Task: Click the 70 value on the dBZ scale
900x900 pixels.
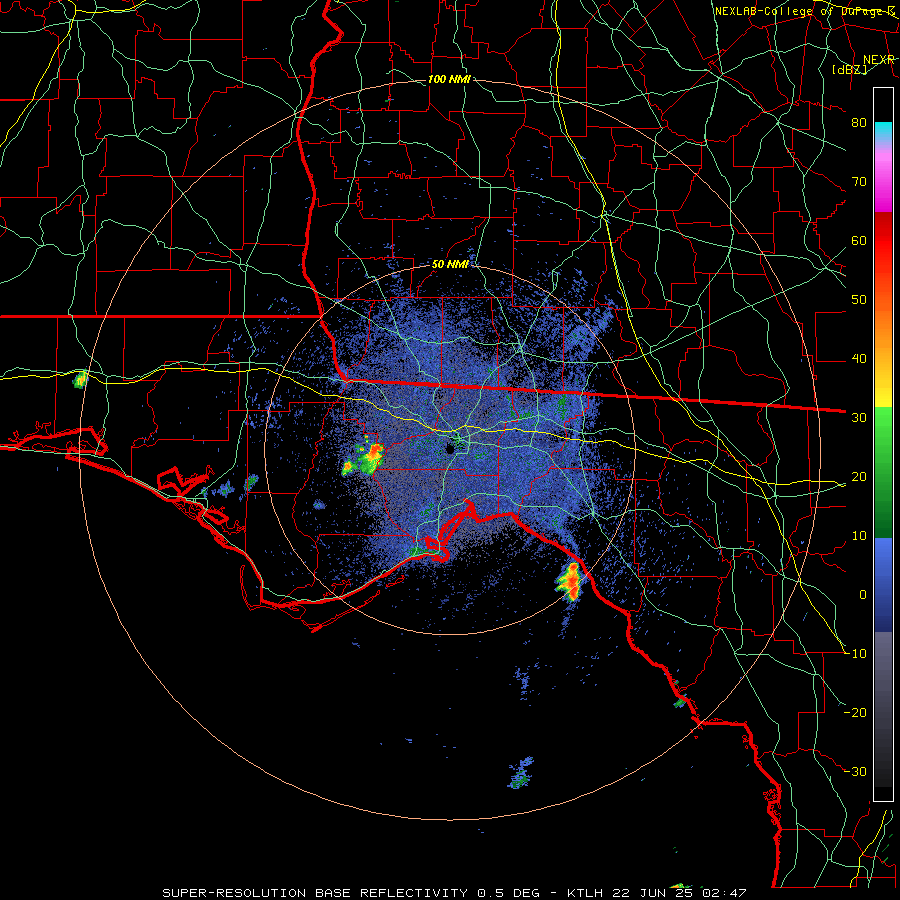Action: (859, 181)
